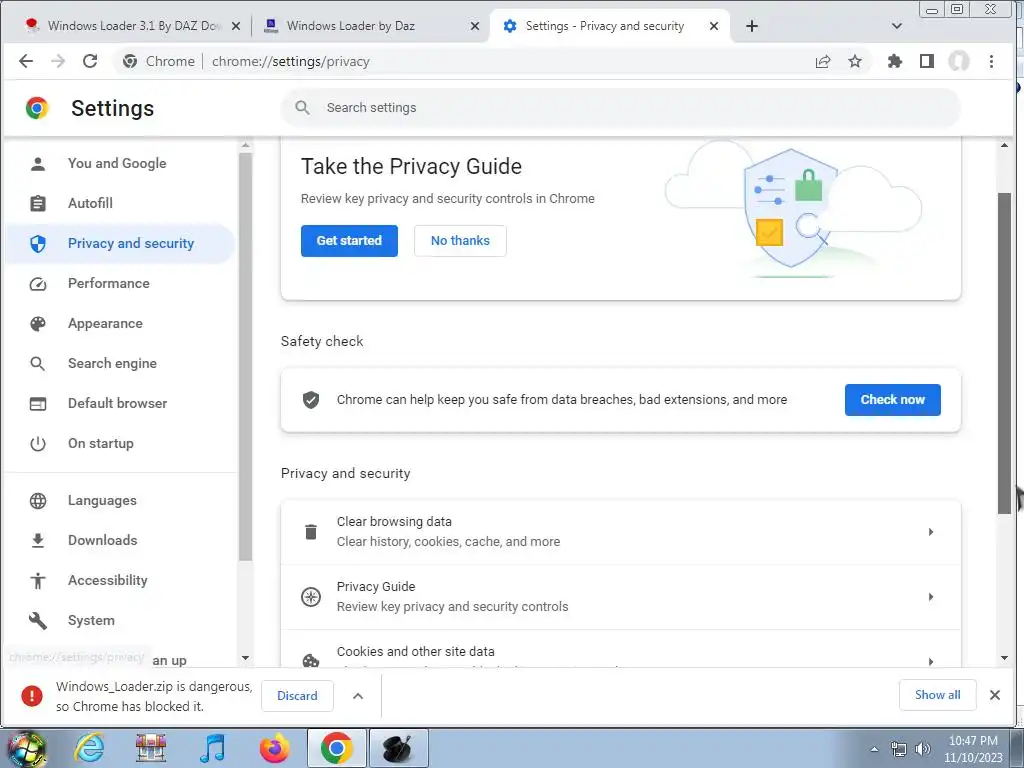Open Accessibility settings
This screenshot has height=768, width=1024.
tap(118, 581)
